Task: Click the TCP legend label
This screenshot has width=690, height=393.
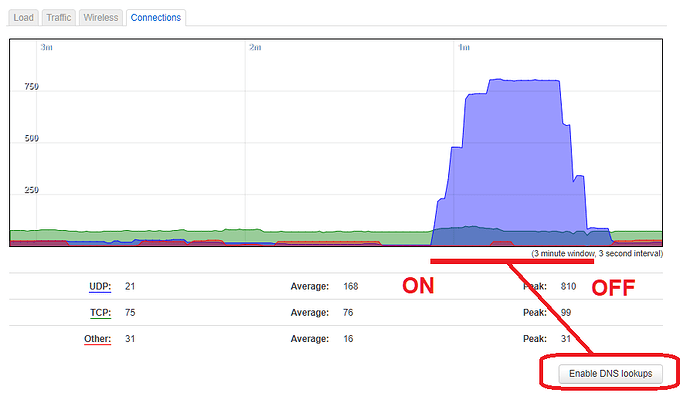Action: pos(100,313)
